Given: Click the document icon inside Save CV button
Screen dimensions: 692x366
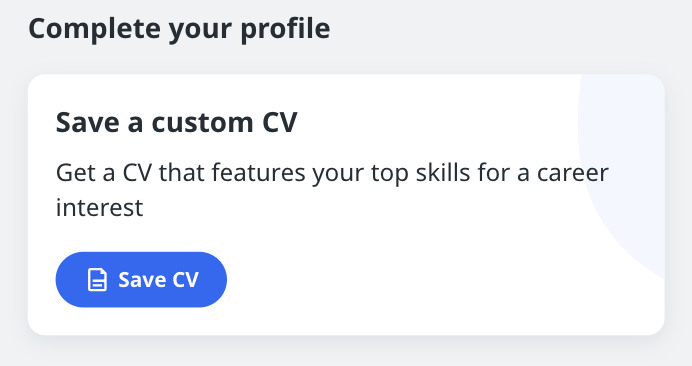Looking at the screenshot, I should [97, 279].
